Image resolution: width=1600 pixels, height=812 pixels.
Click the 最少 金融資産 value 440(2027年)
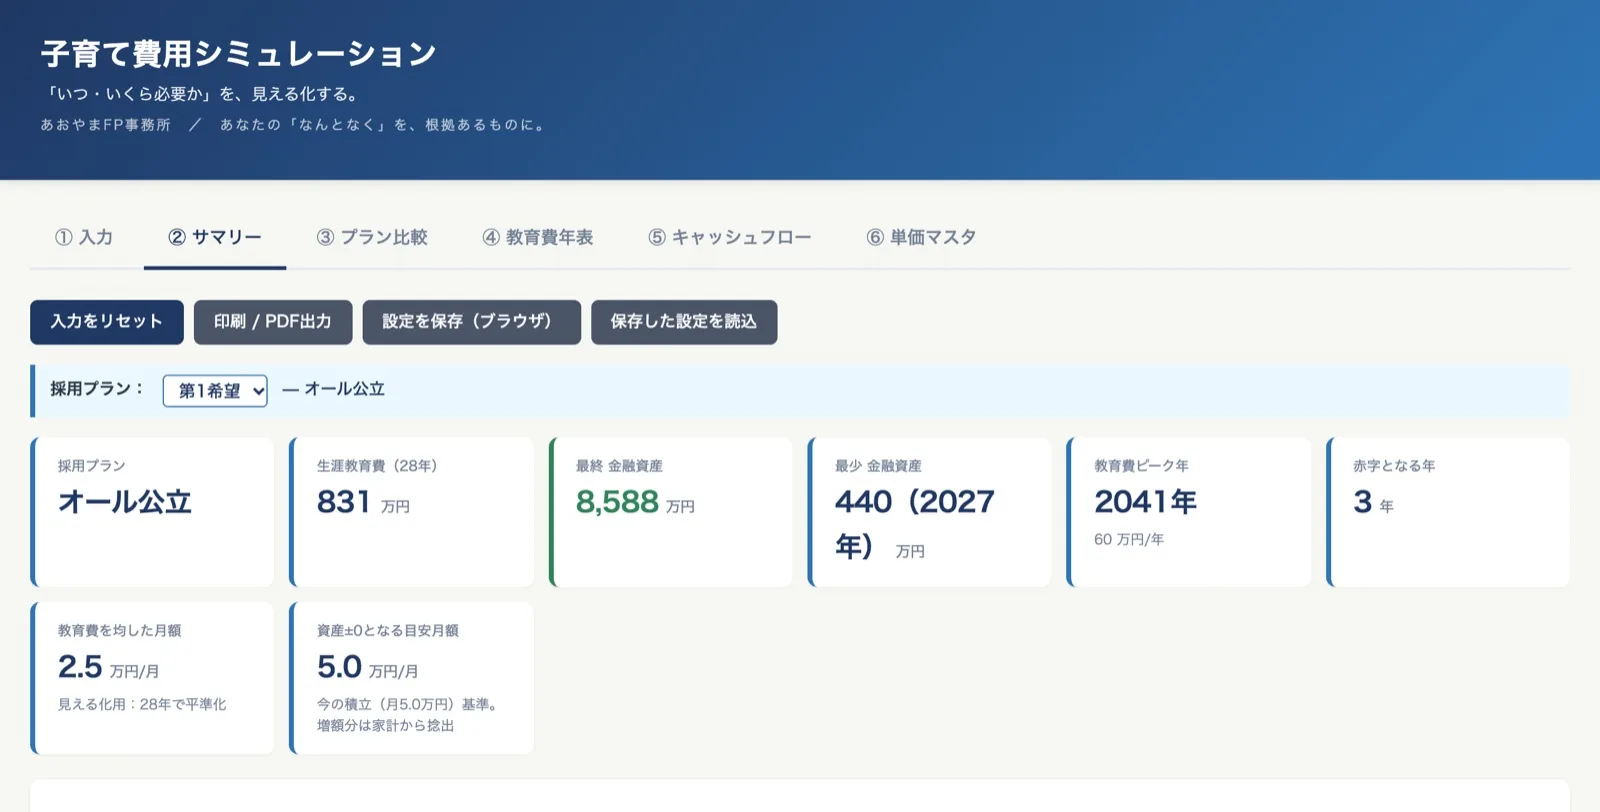(x=915, y=523)
